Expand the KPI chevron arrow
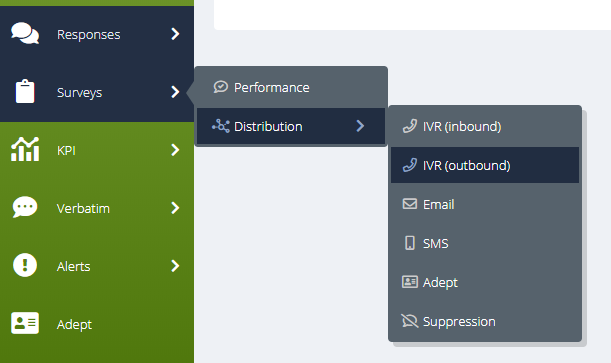Viewport: 611px width, 363px height. pyautogui.click(x=175, y=150)
